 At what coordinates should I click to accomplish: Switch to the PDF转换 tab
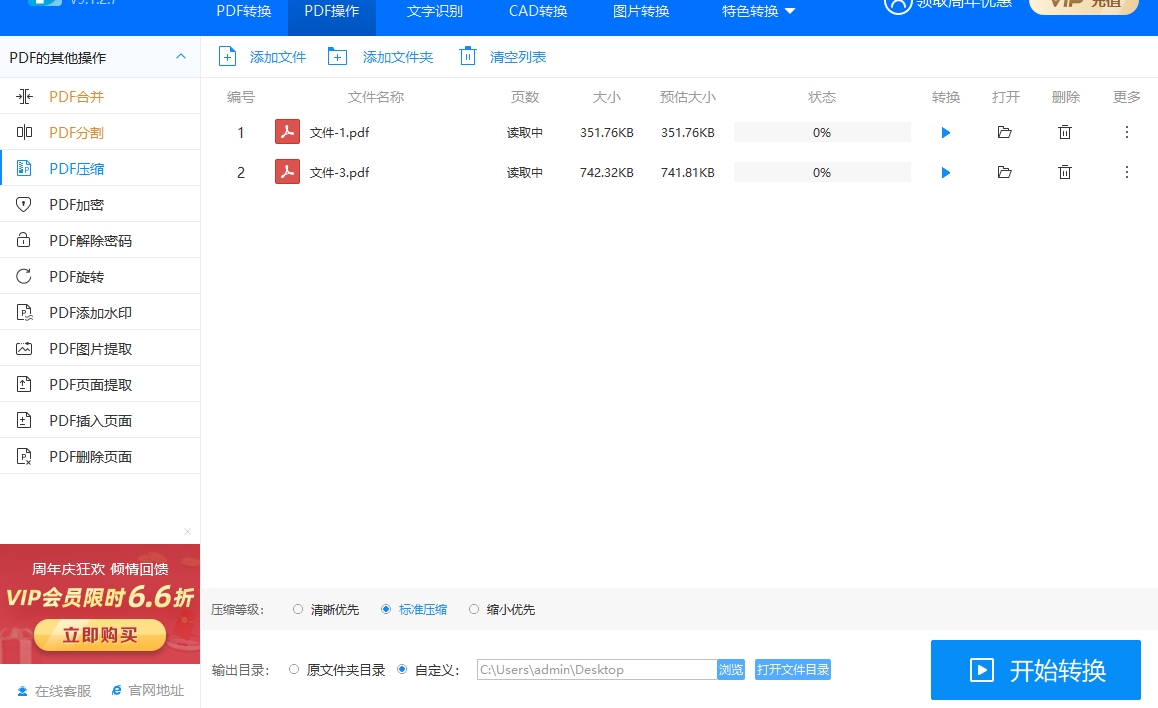[244, 11]
